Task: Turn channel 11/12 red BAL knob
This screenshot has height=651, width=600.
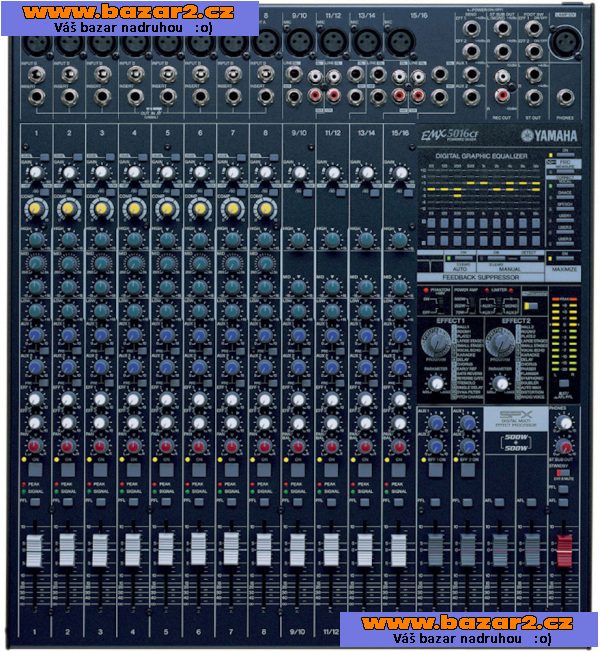Action: click(x=331, y=446)
